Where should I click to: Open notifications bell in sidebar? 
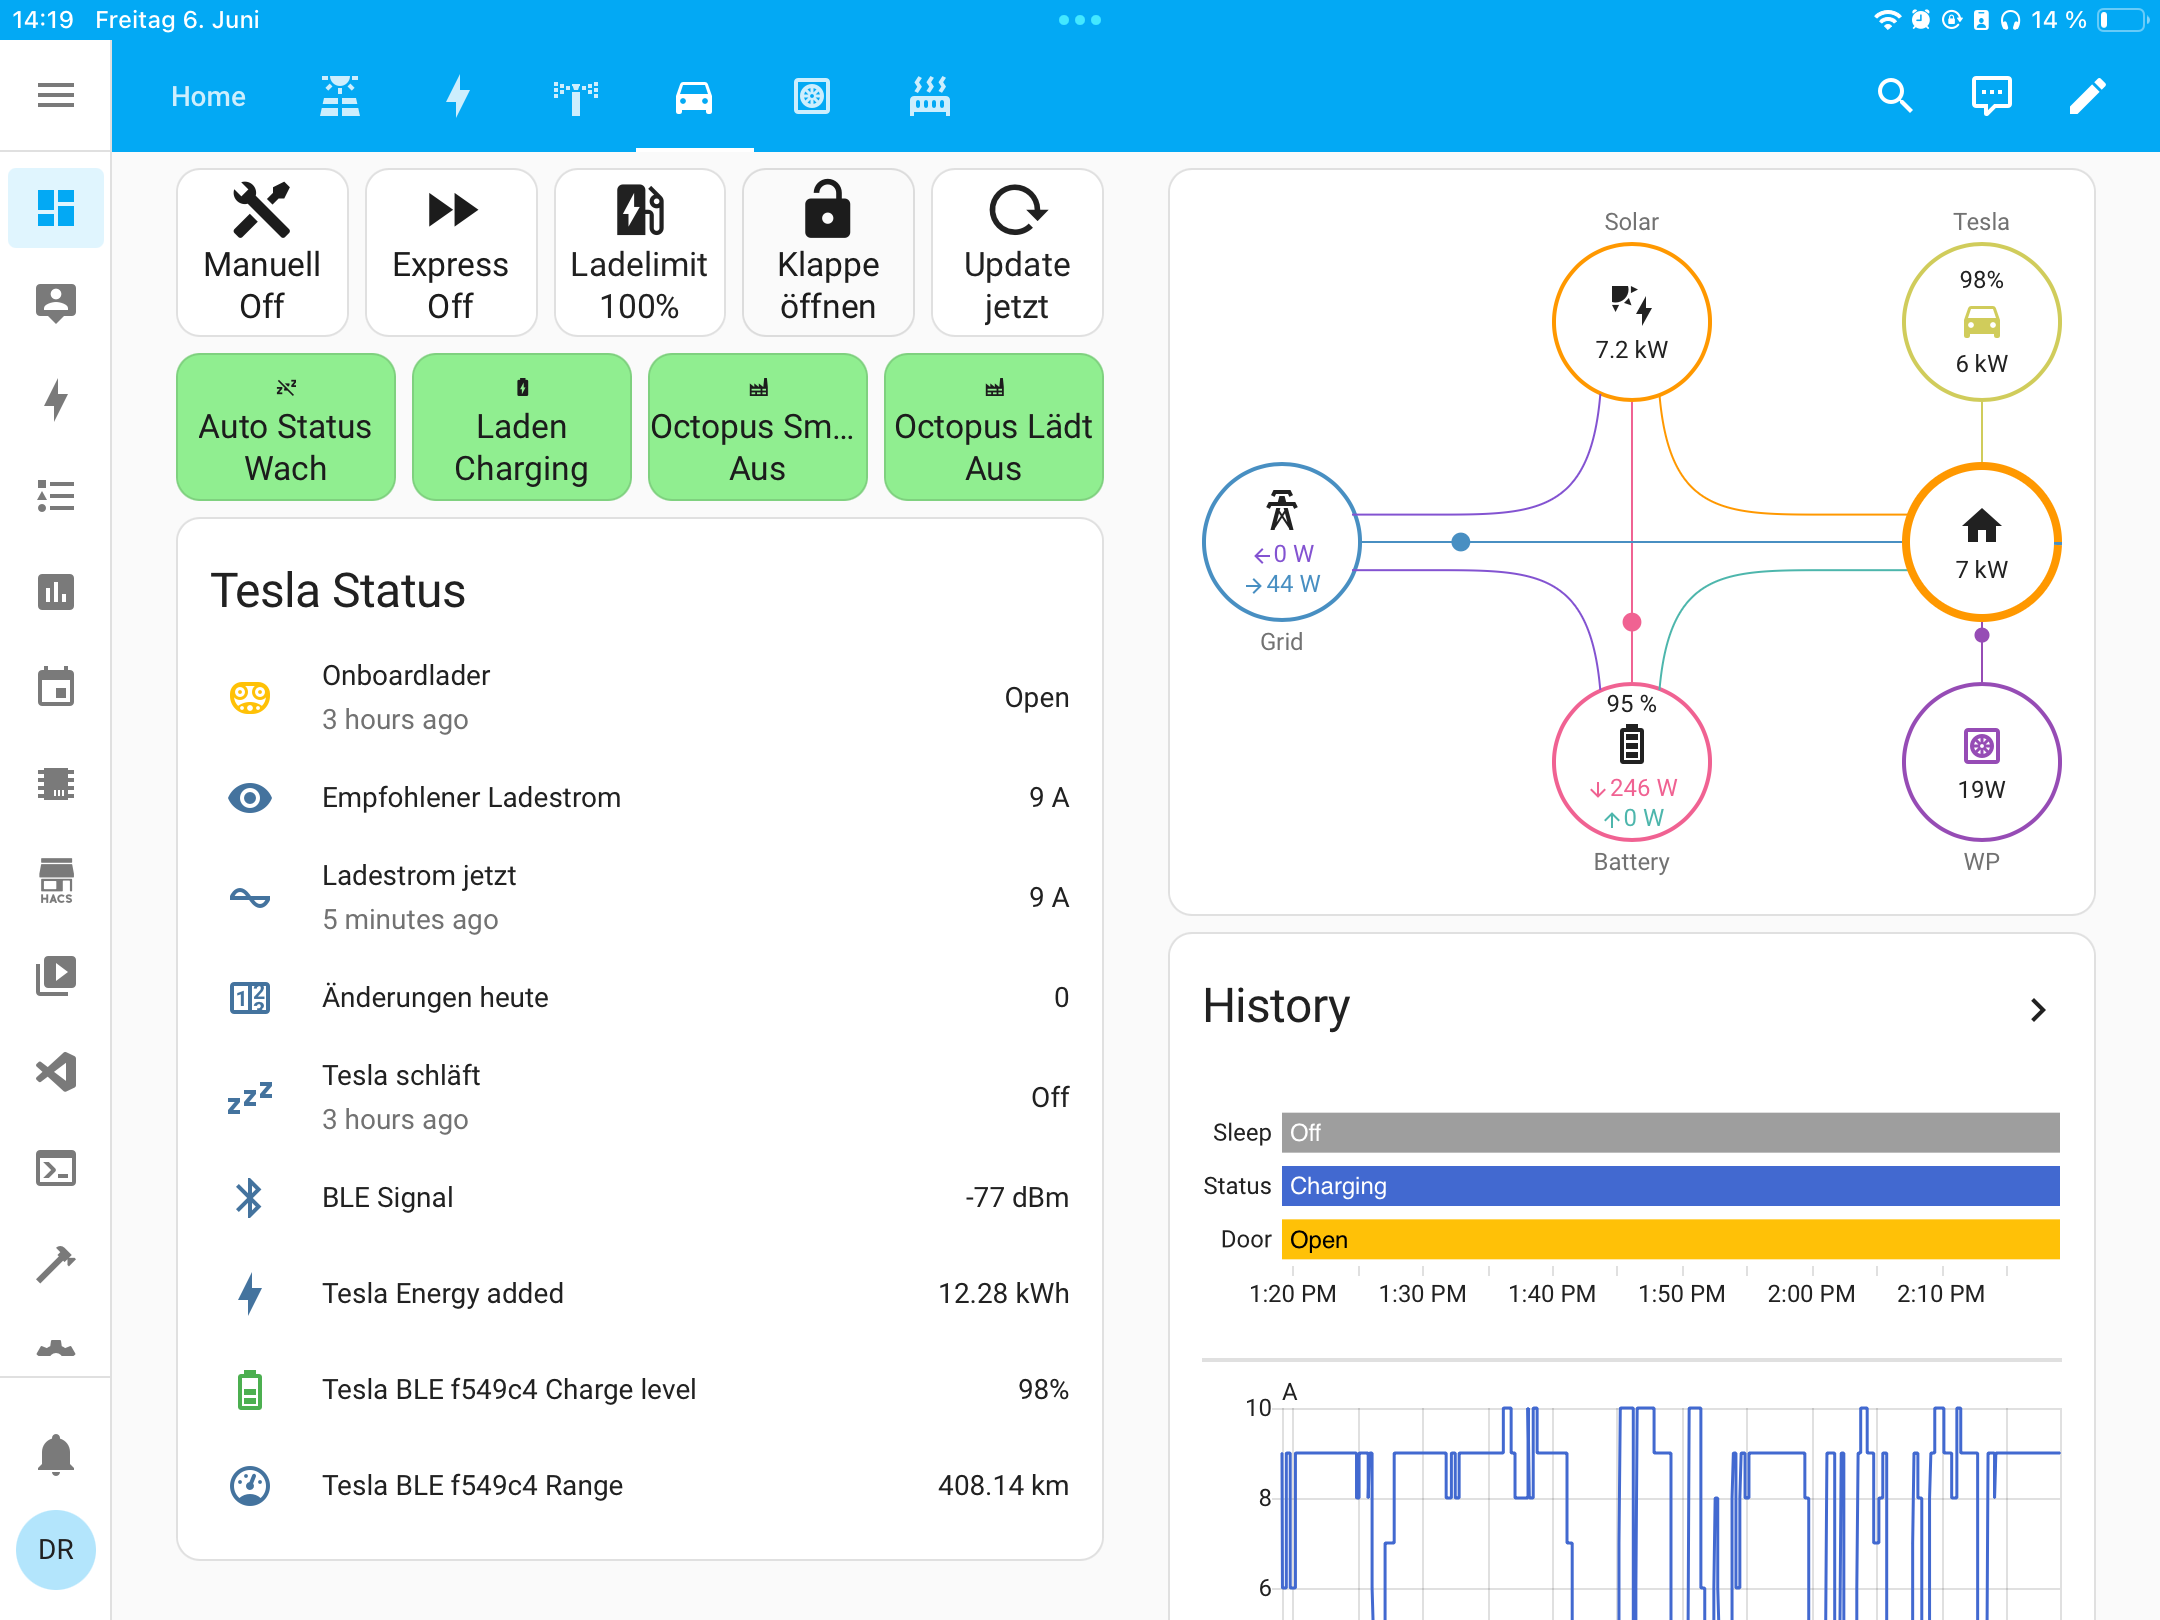pyautogui.click(x=56, y=1454)
